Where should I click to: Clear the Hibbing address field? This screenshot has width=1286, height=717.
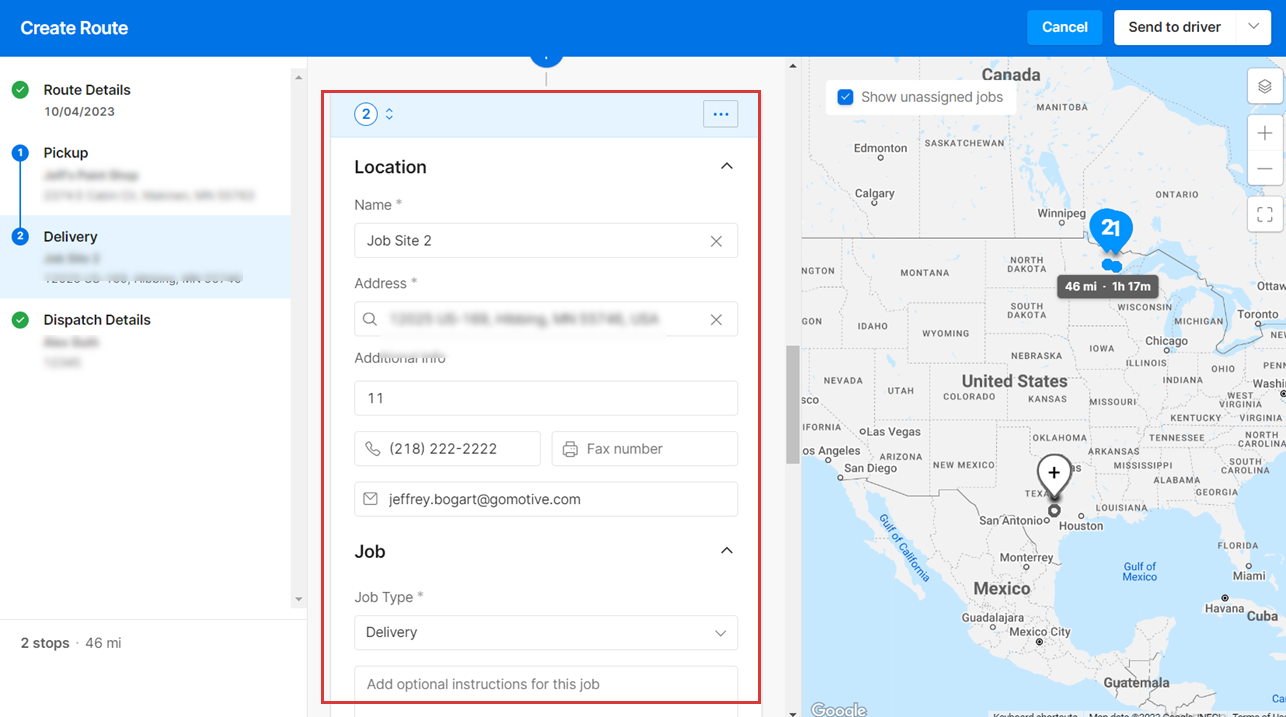717,319
